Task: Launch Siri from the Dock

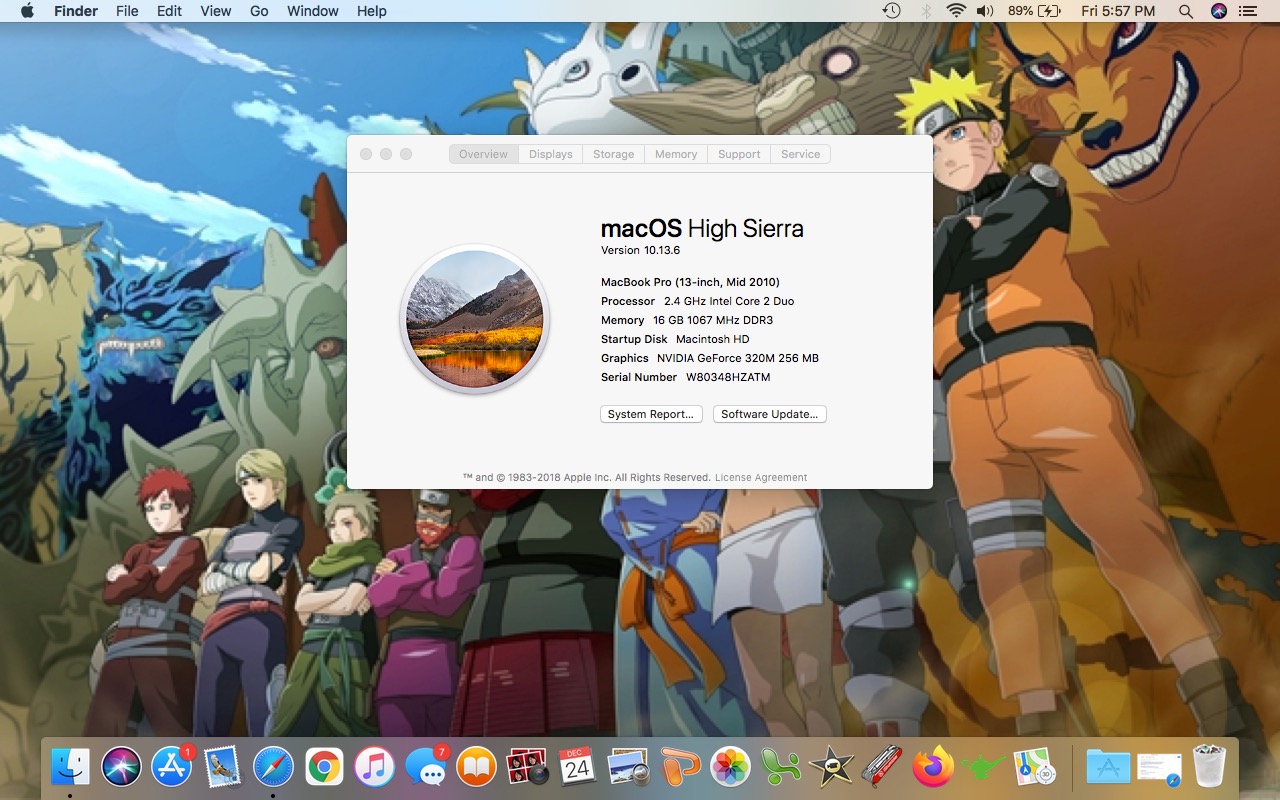Action: pos(121,767)
